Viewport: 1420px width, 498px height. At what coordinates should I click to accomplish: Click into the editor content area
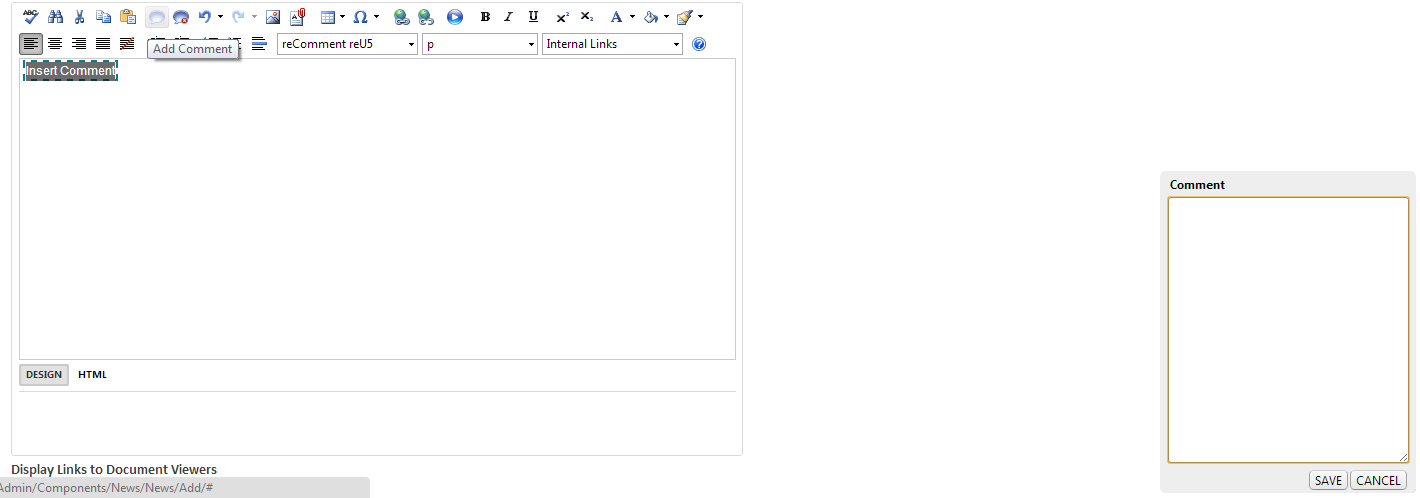pos(377,210)
